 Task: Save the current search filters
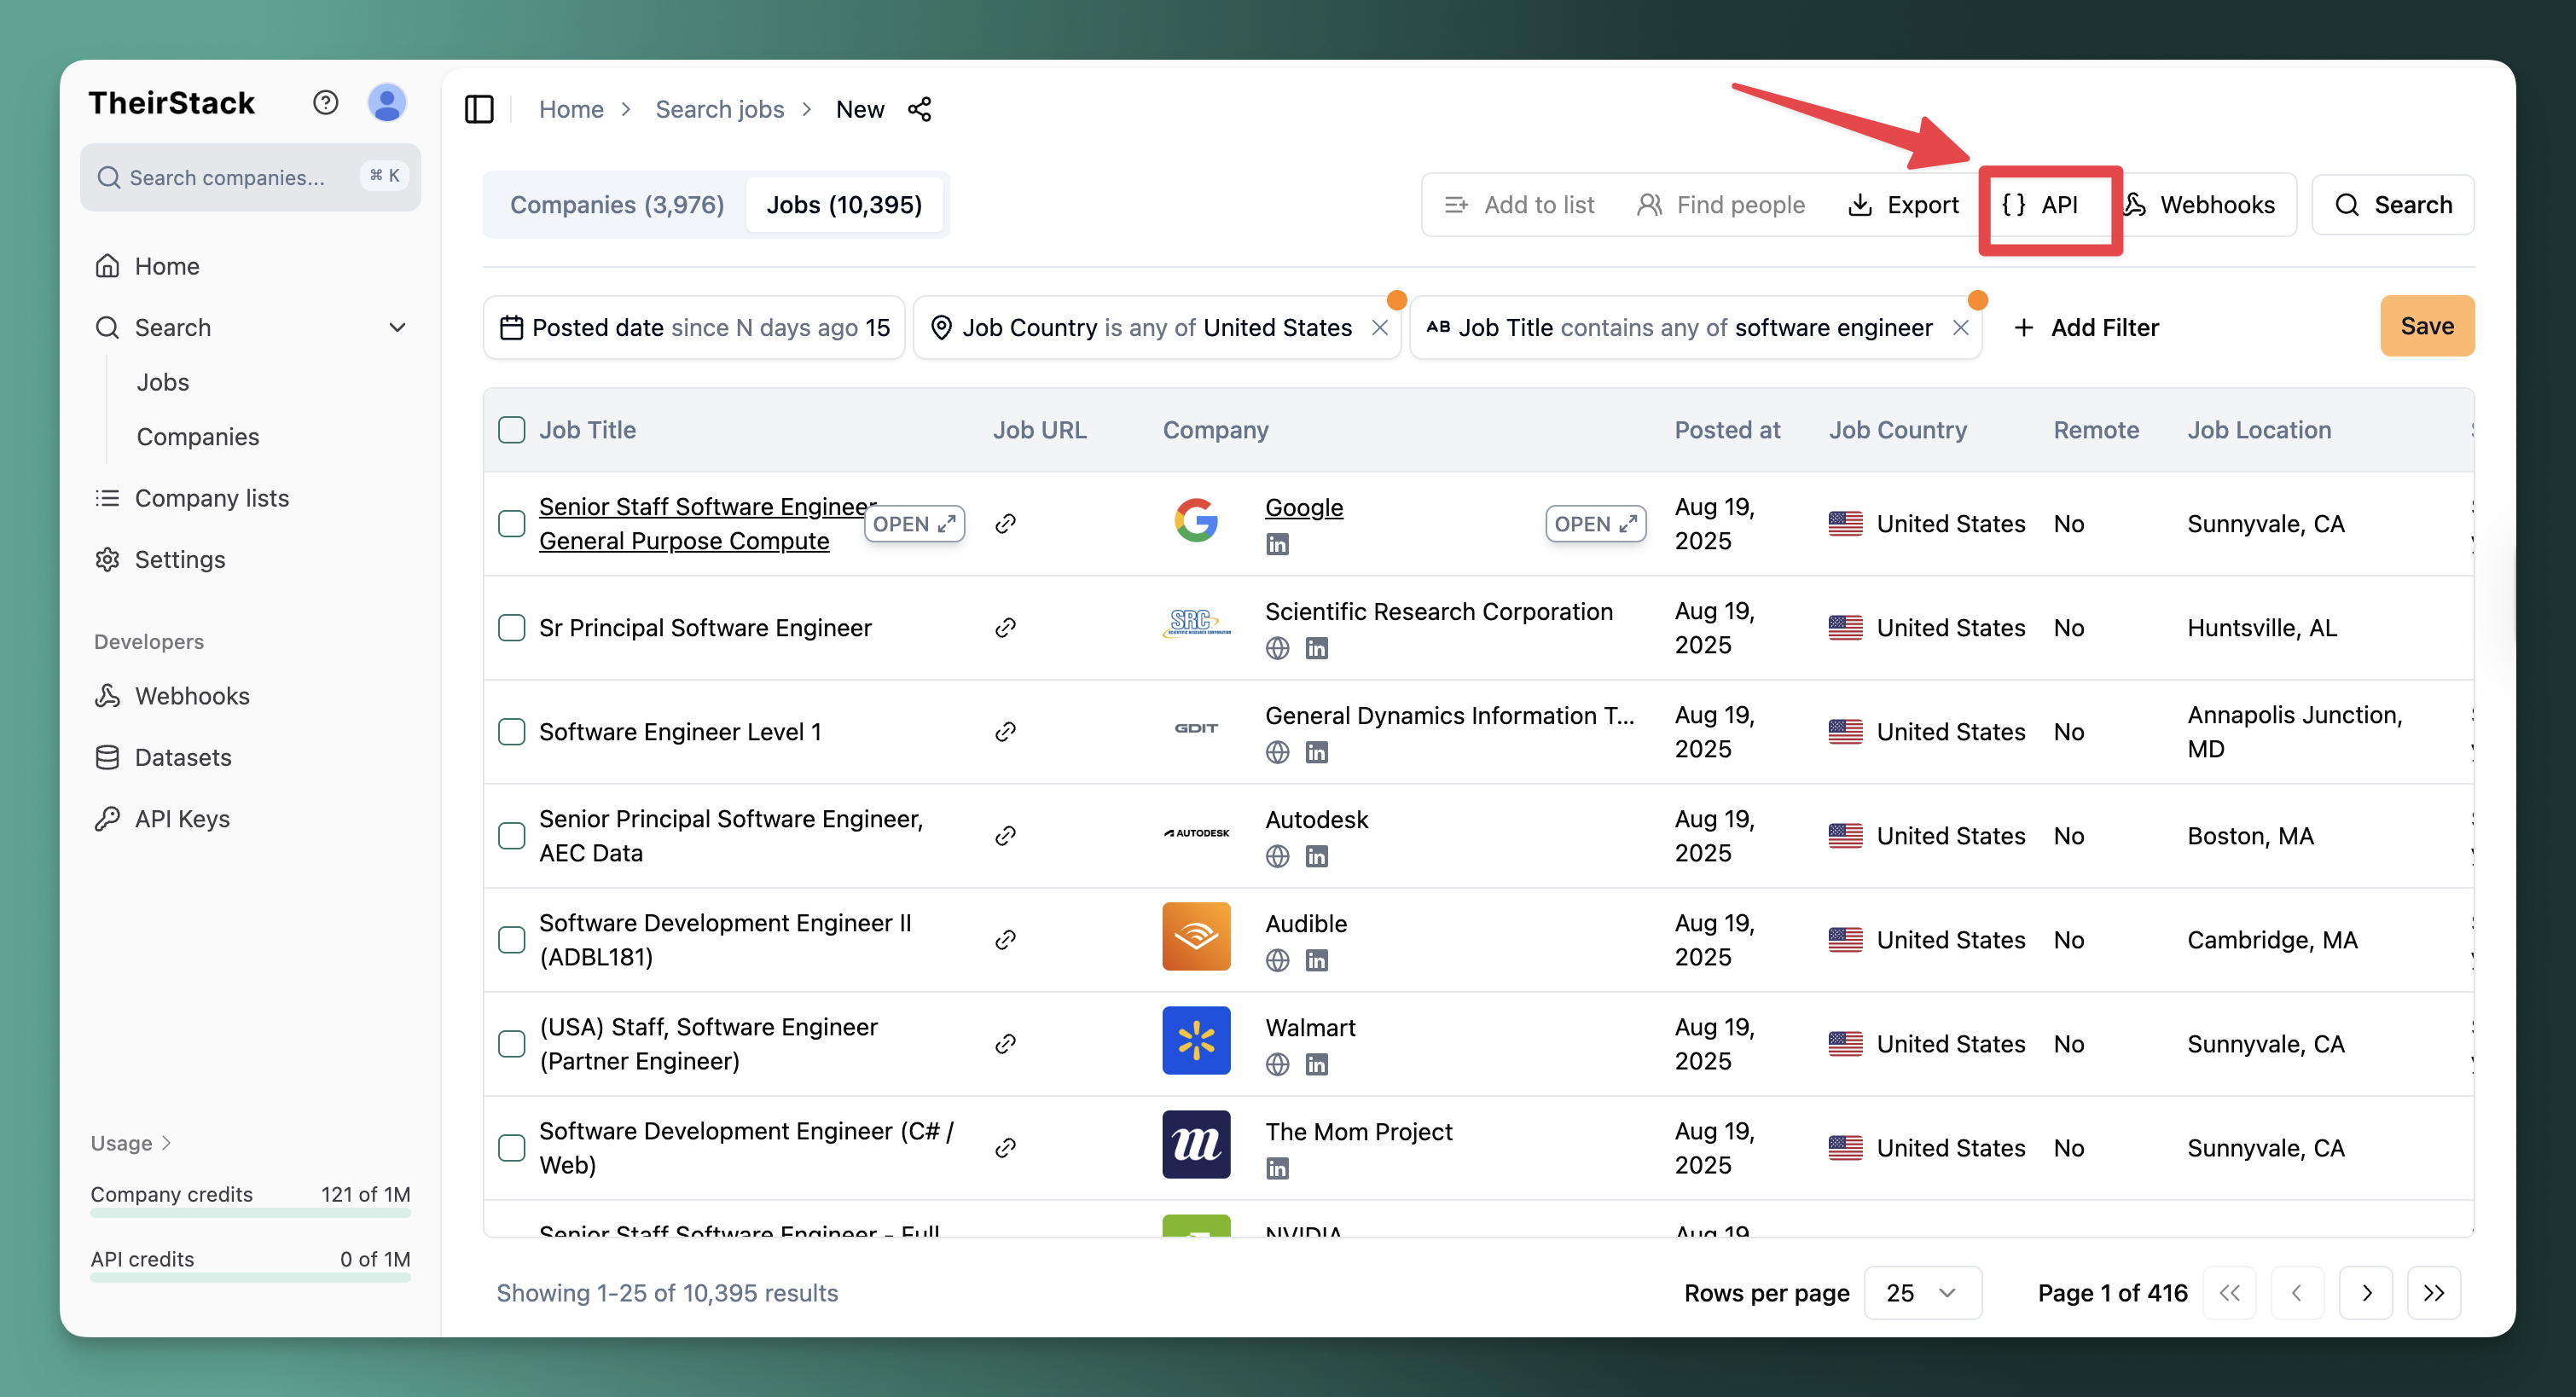2427,325
